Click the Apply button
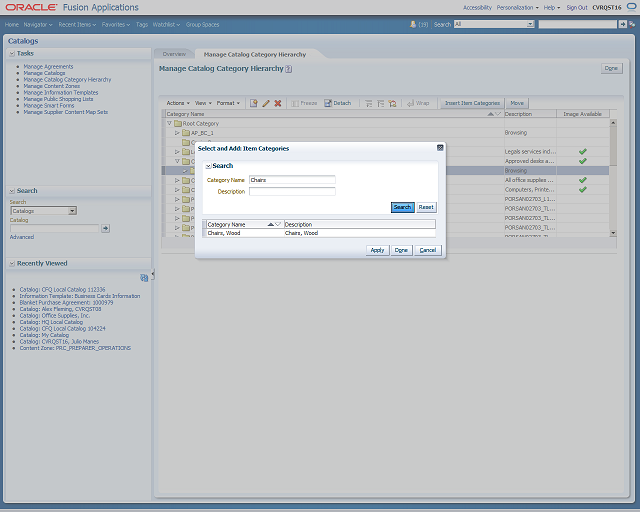The width and height of the screenshot is (640, 512). coord(377,250)
